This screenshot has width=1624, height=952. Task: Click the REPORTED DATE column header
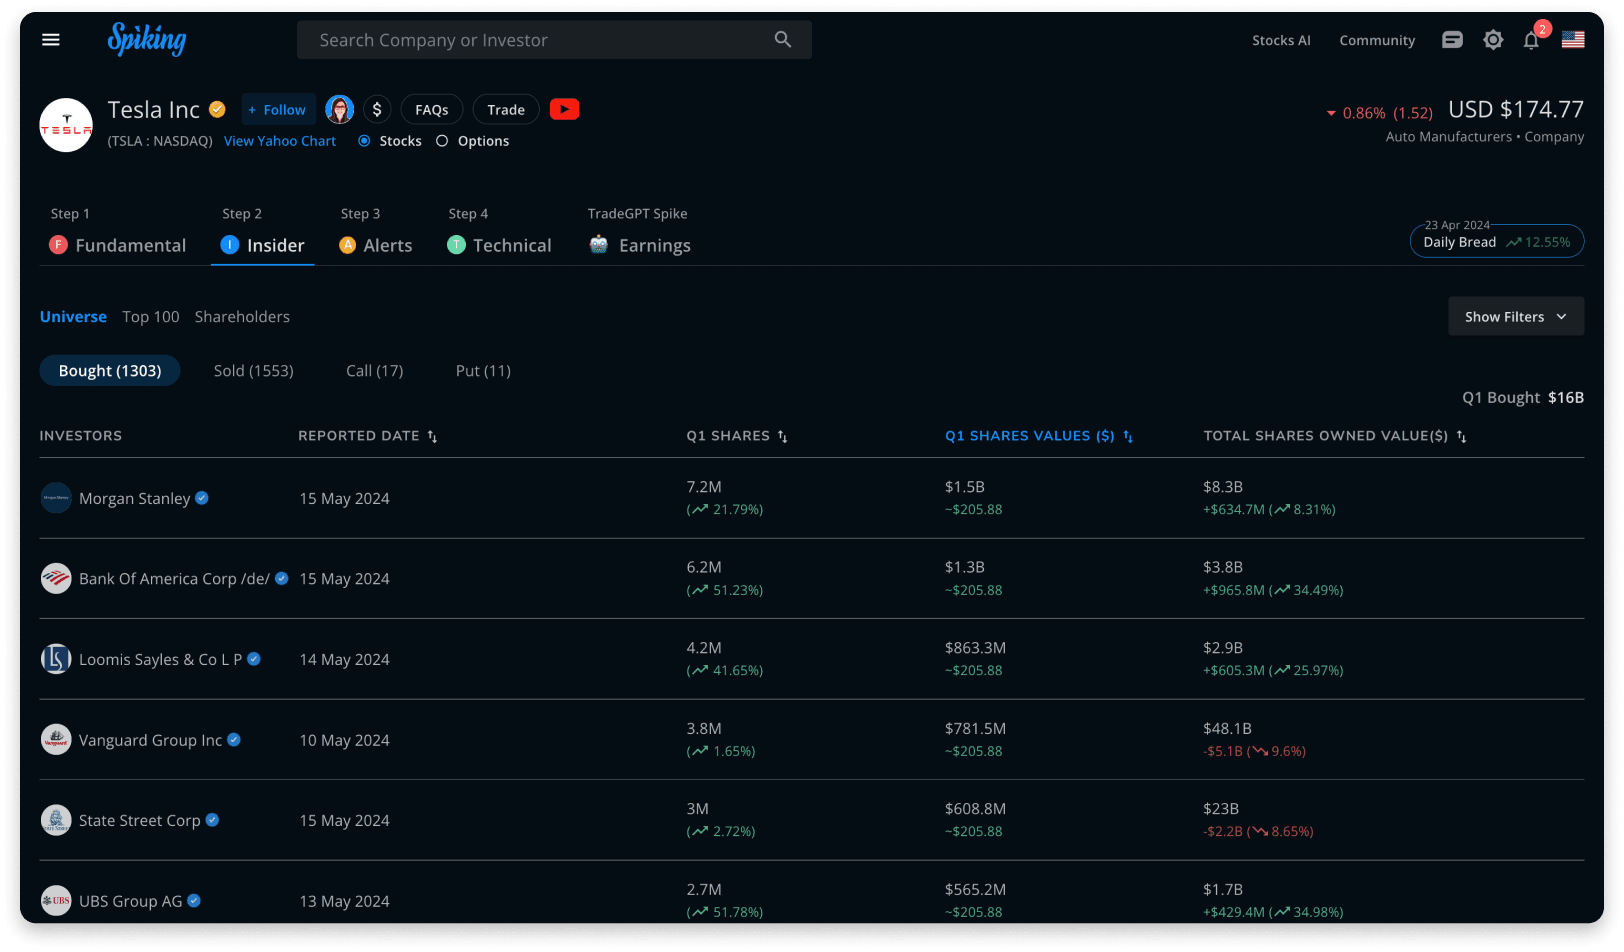point(358,436)
